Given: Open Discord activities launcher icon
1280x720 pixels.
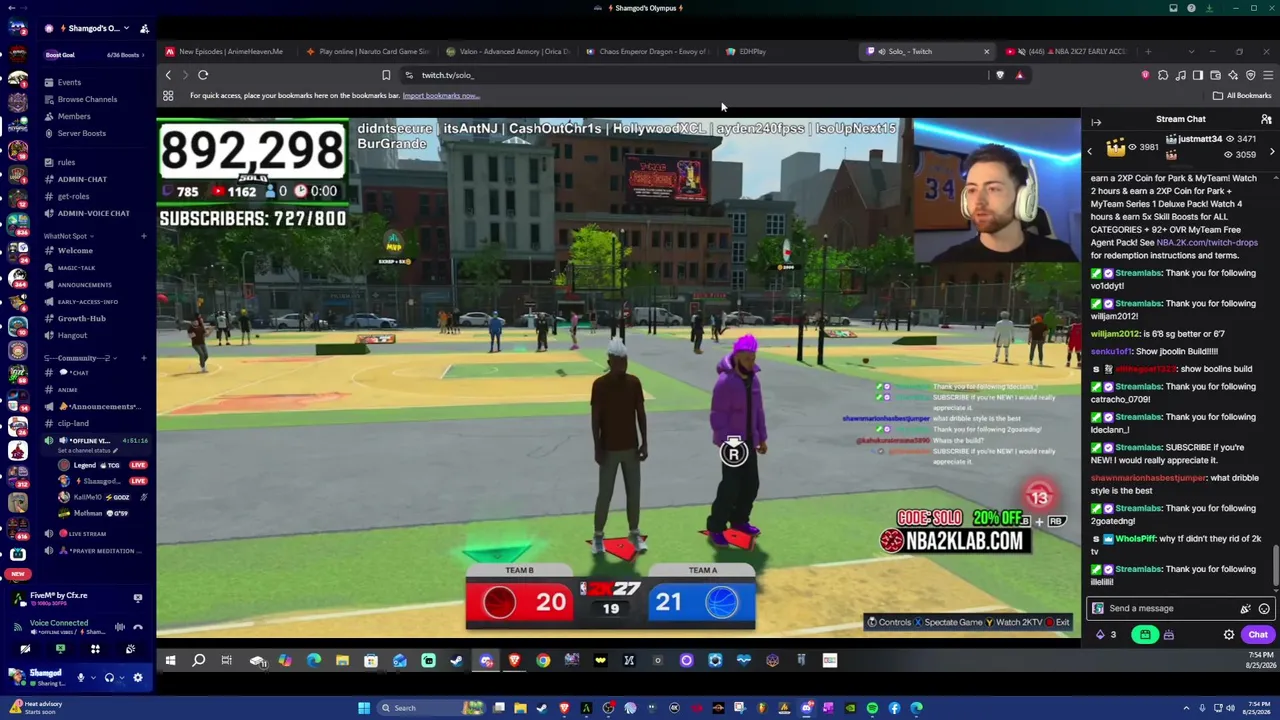Looking at the screenshot, I should [95, 649].
